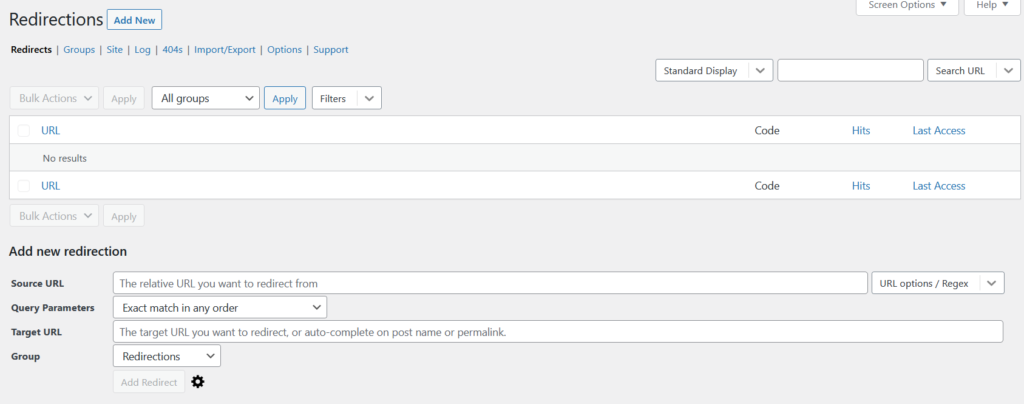Open URL options / Regex dropdown
Image resolution: width=1024 pixels, height=404 pixels.
pos(938,283)
